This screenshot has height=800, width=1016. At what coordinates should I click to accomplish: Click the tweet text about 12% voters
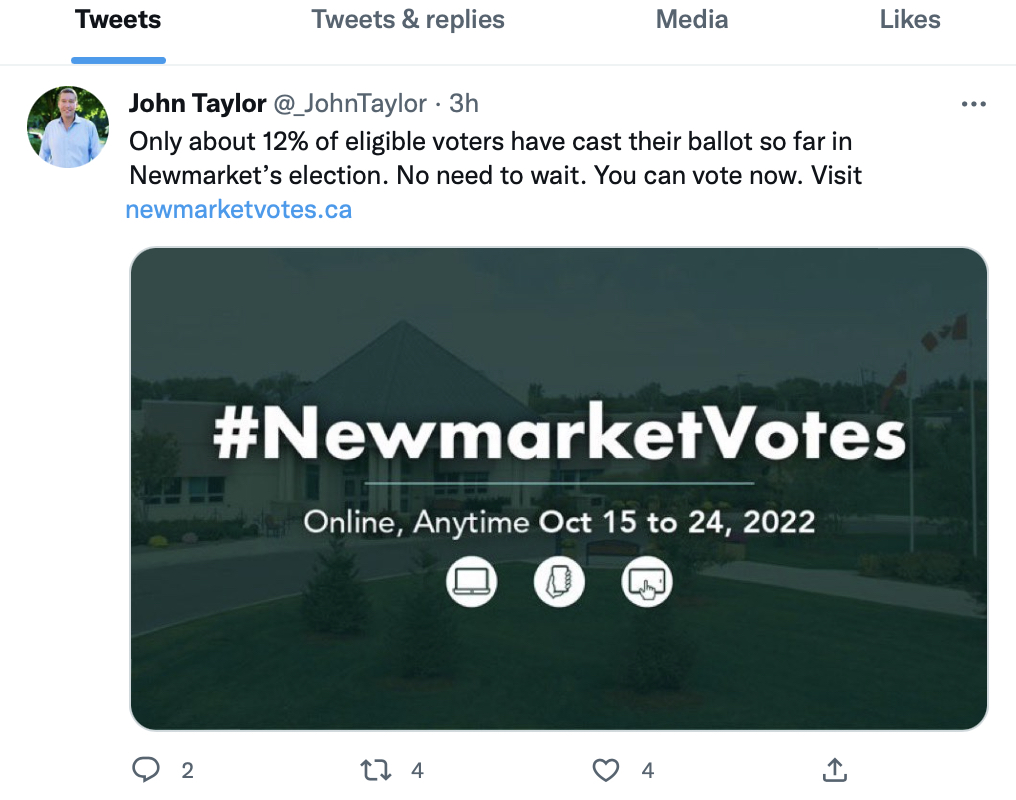tap(495, 159)
